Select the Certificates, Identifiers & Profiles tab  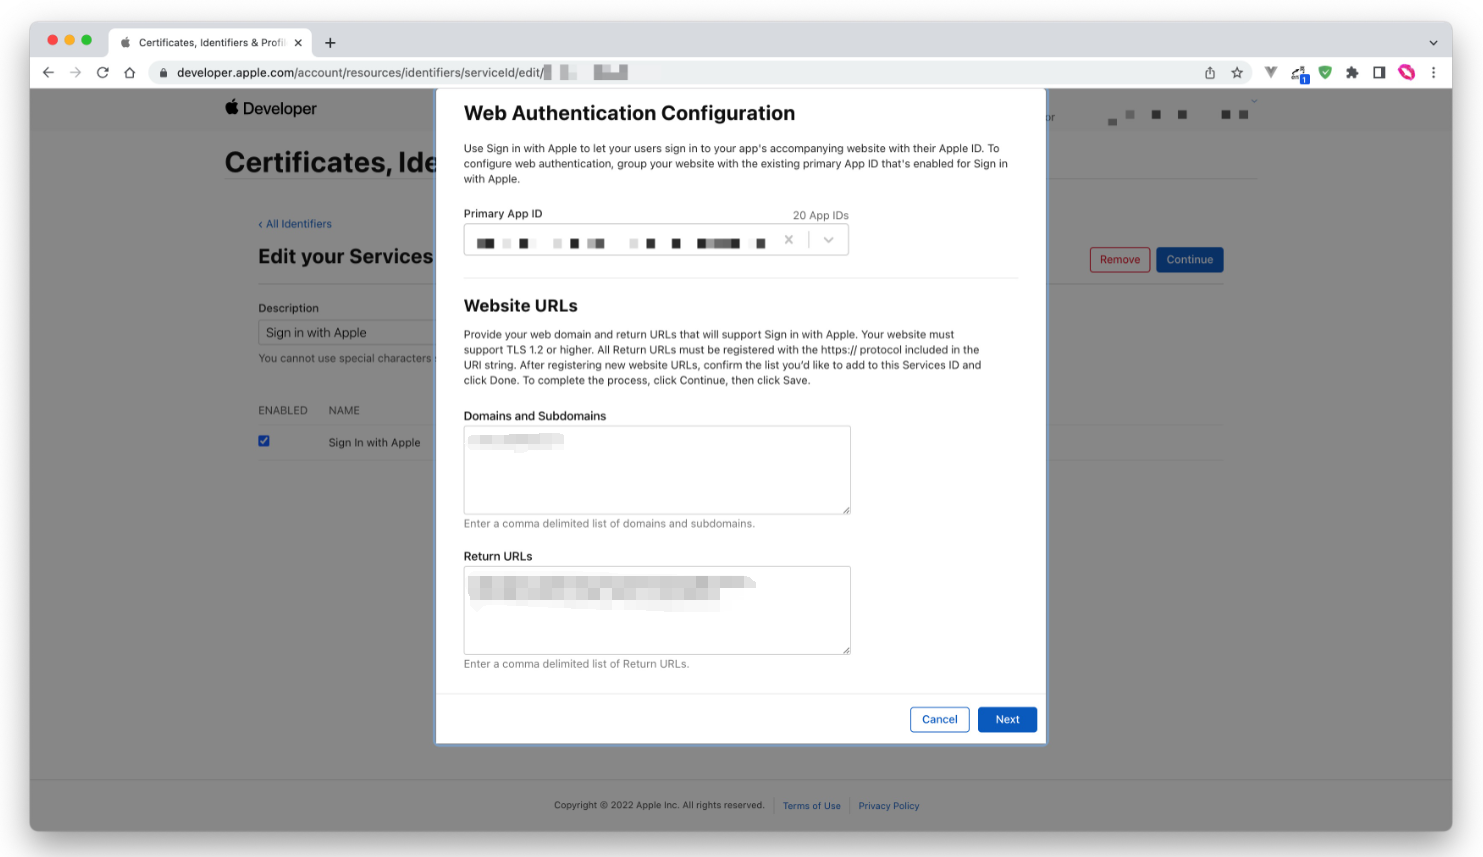point(212,43)
